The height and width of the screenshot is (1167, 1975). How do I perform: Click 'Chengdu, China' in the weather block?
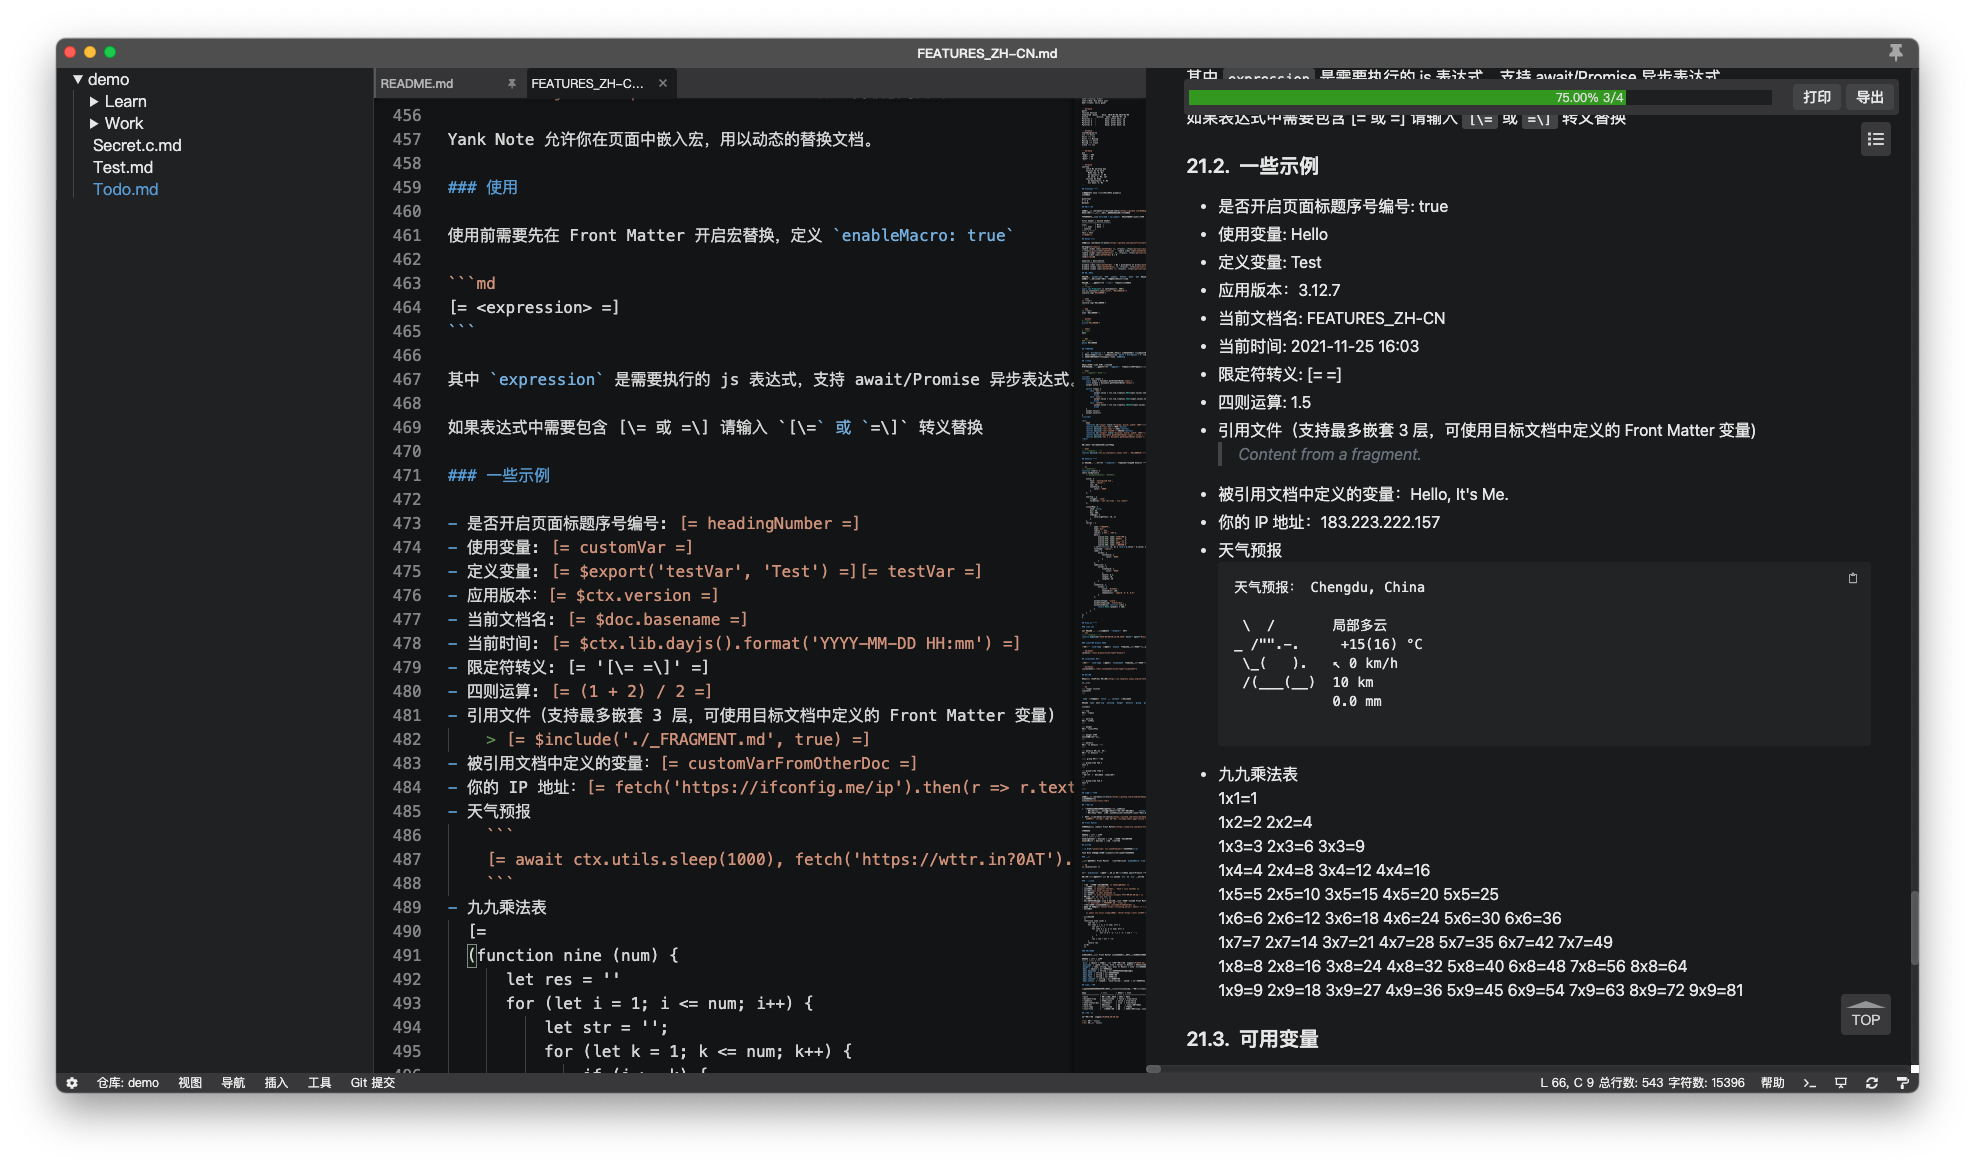click(1366, 587)
